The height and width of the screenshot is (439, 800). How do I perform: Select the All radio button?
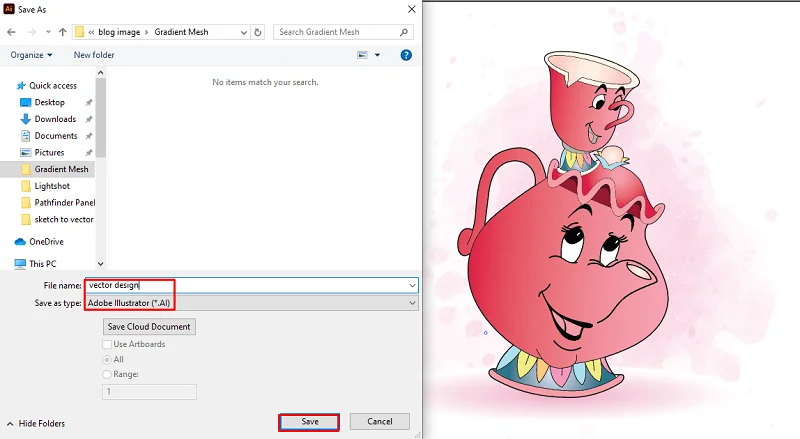(x=107, y=360)
